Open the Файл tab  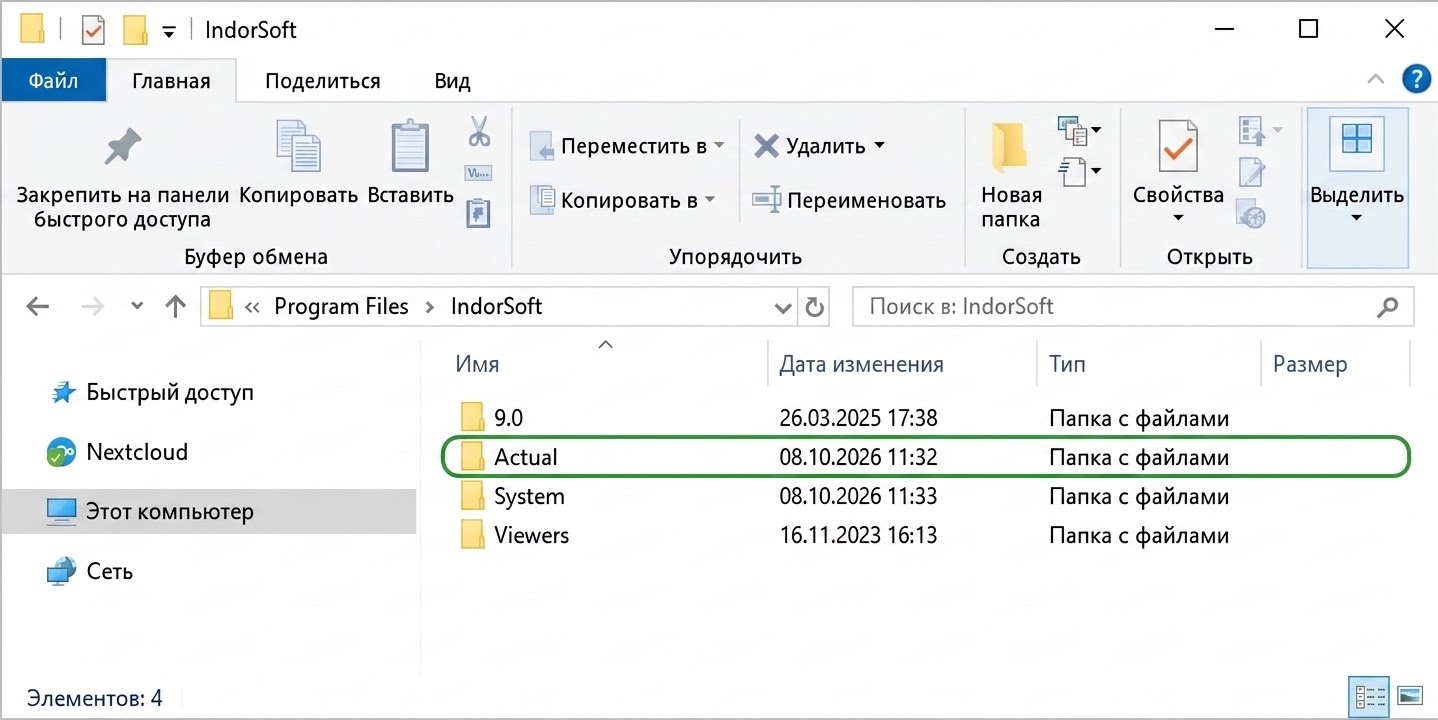(53, 81)
